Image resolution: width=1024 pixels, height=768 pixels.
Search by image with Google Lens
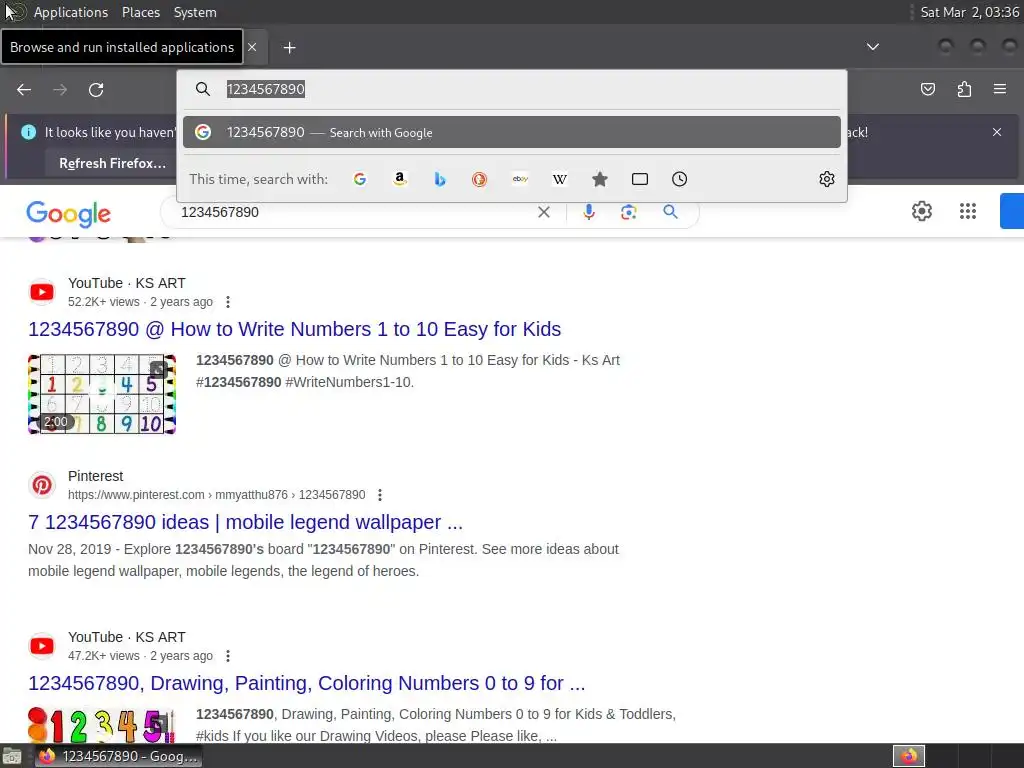pyautogui.click(x=629, y=212)
